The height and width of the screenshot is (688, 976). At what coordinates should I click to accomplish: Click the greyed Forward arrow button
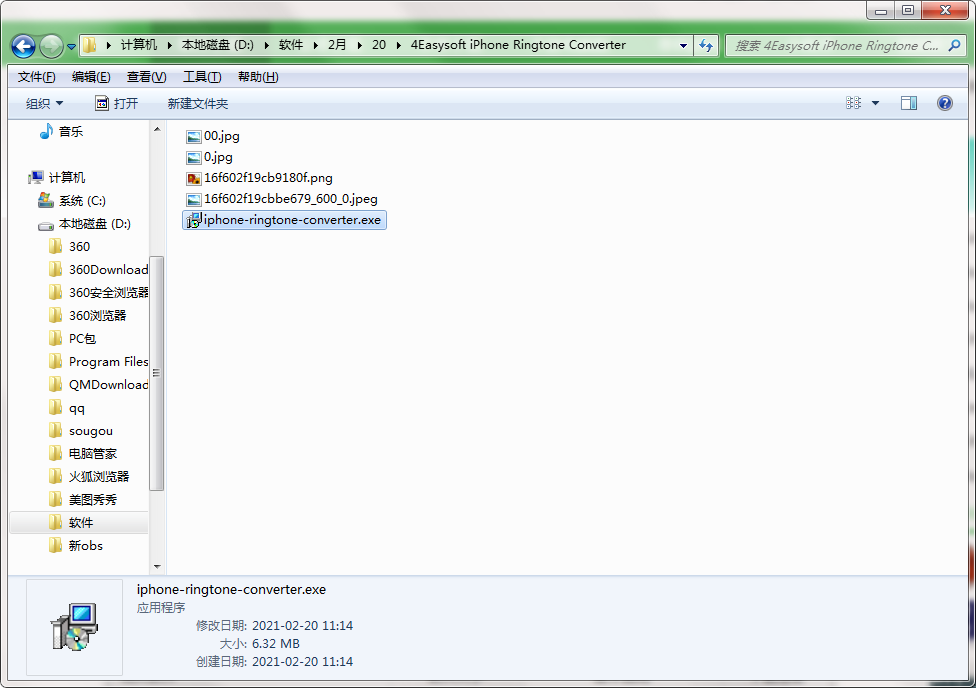click(x=51, y=45)
